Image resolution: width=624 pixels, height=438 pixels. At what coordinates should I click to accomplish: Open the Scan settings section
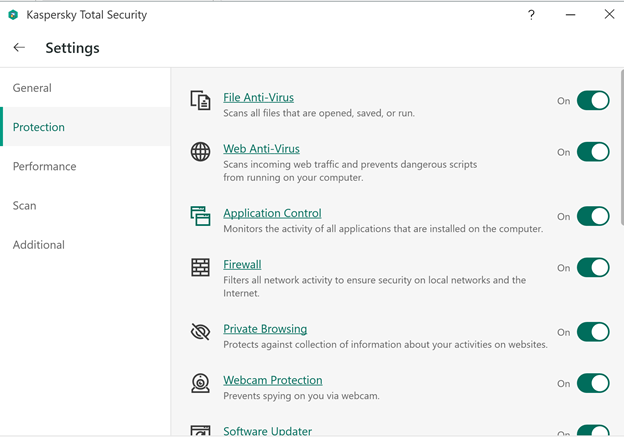[85, 205]
